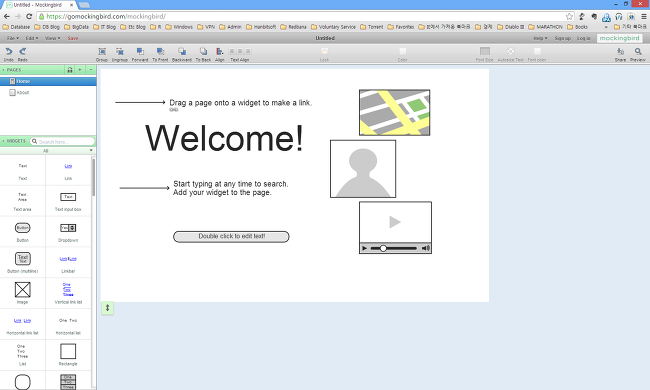This screenshot has height=390, width=650.
Task: Click the Sign up link
Action: click(x=563, y=38)
